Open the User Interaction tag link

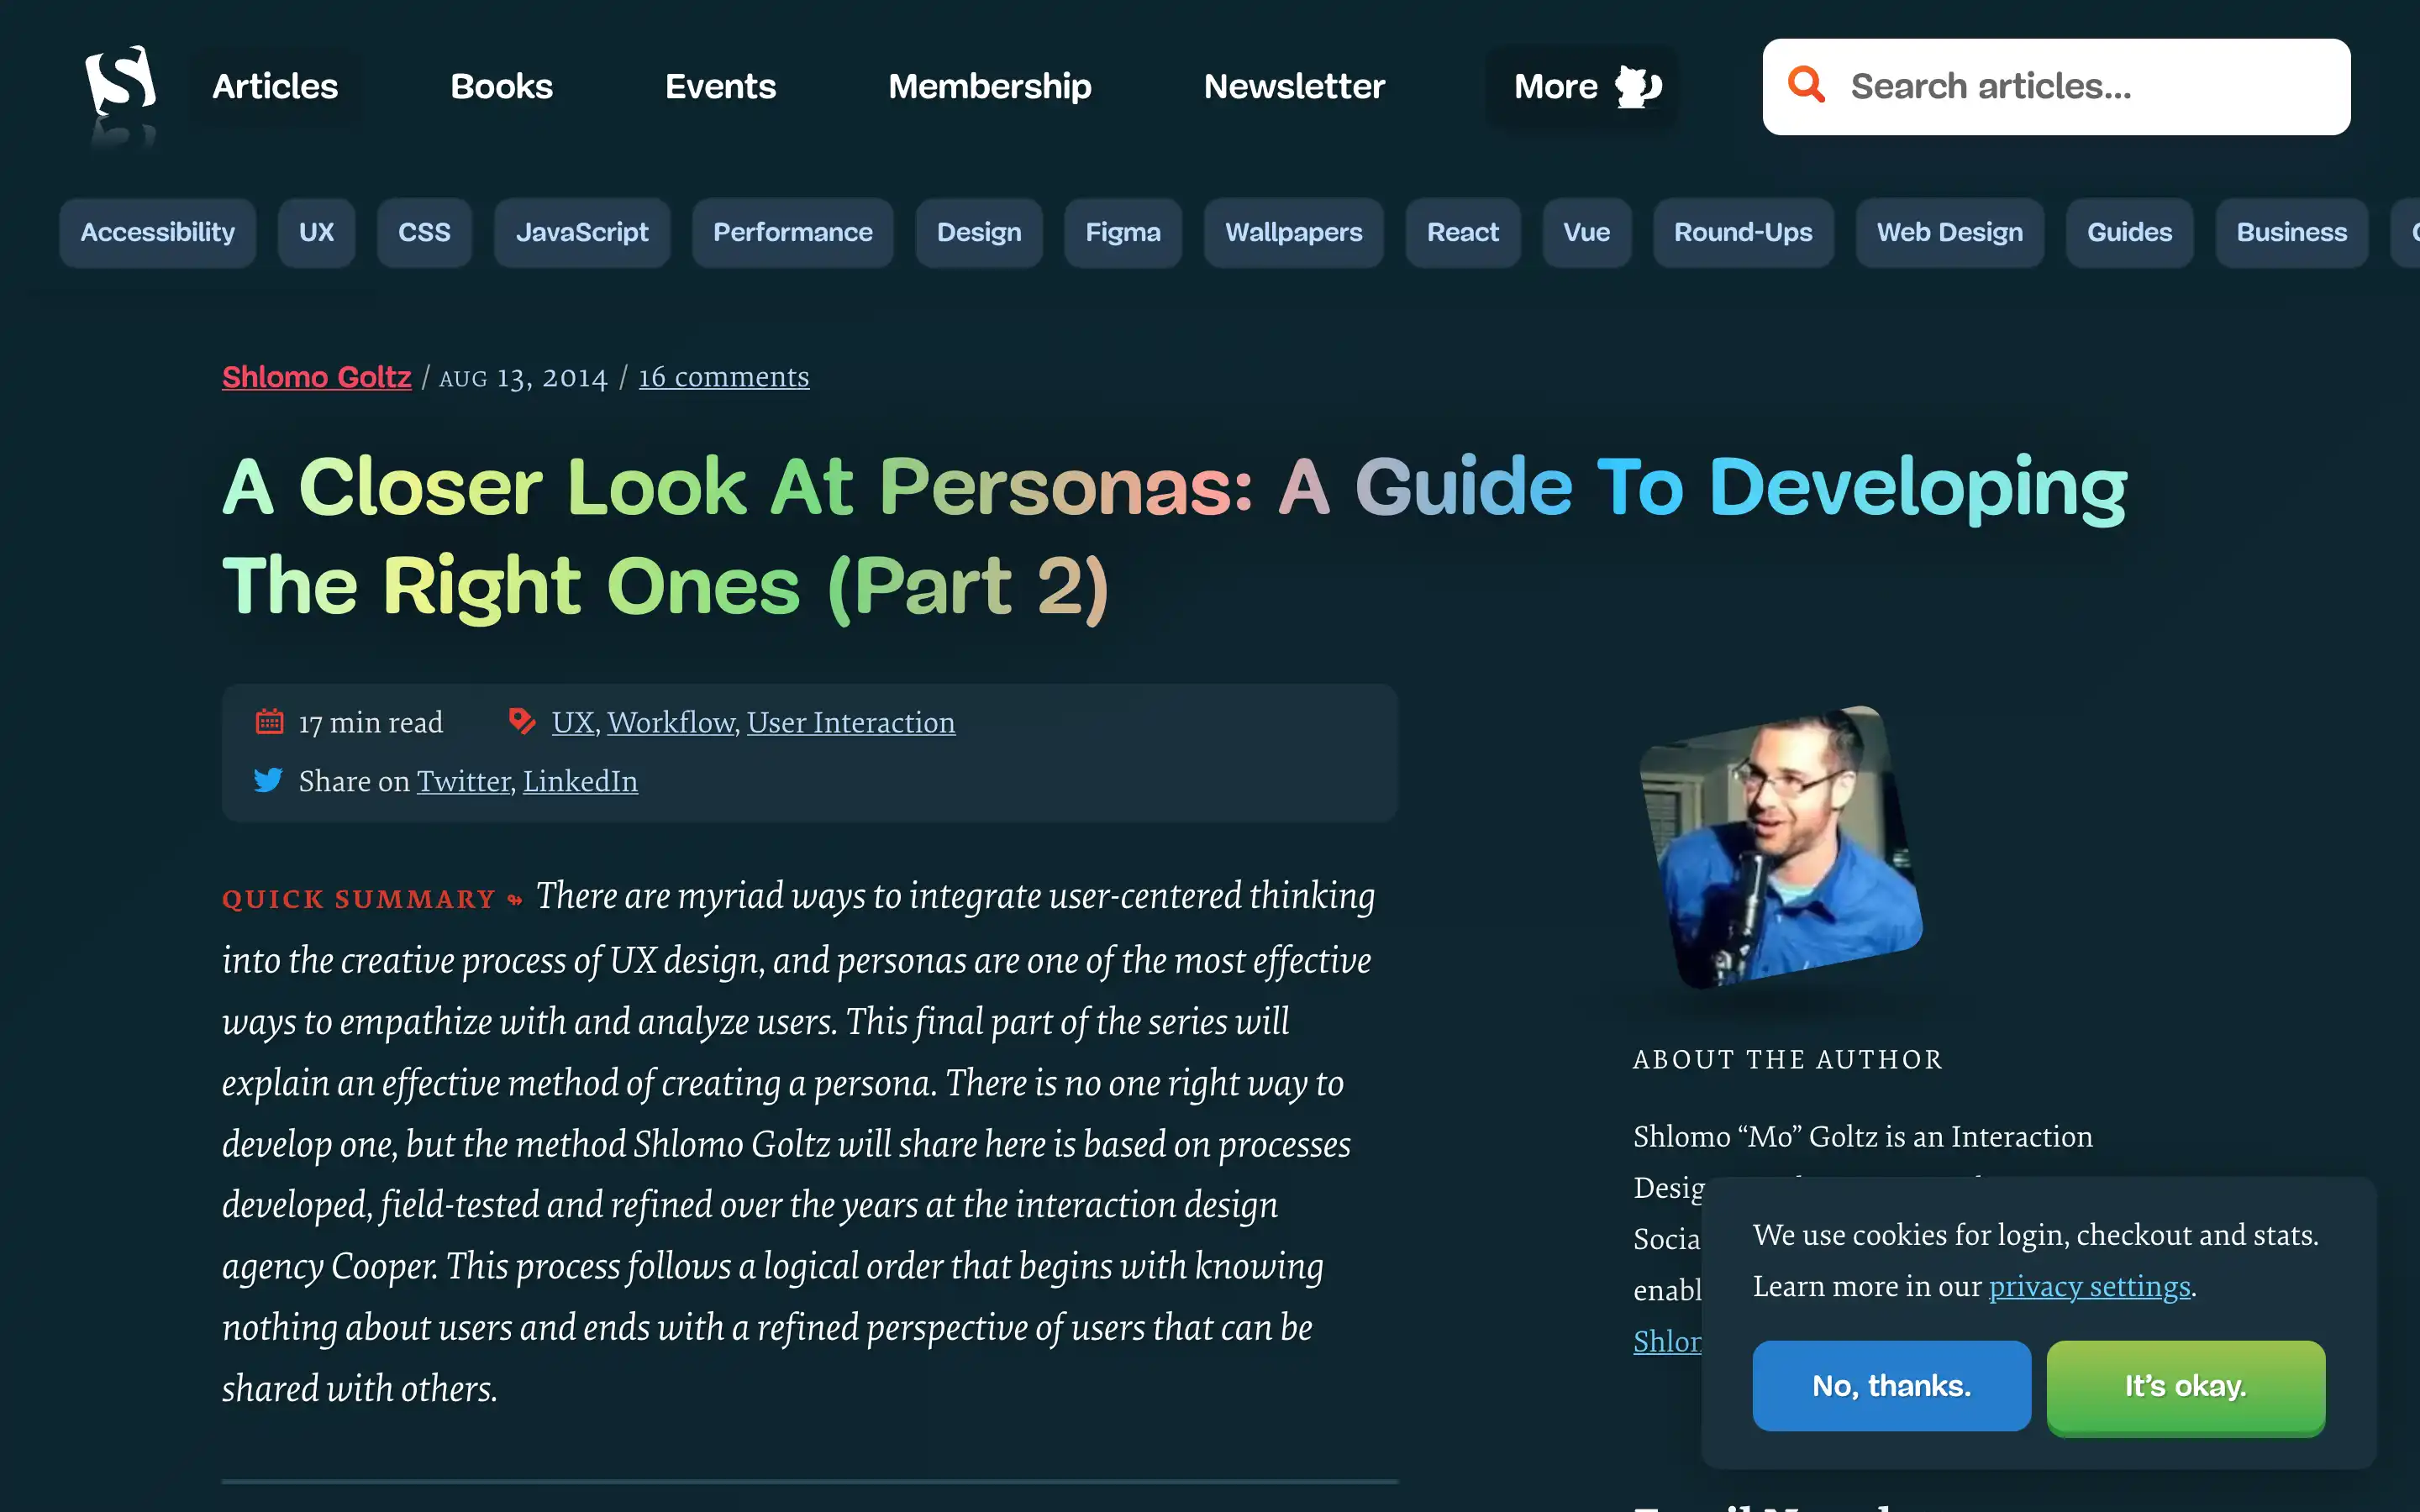click(851, 722)
